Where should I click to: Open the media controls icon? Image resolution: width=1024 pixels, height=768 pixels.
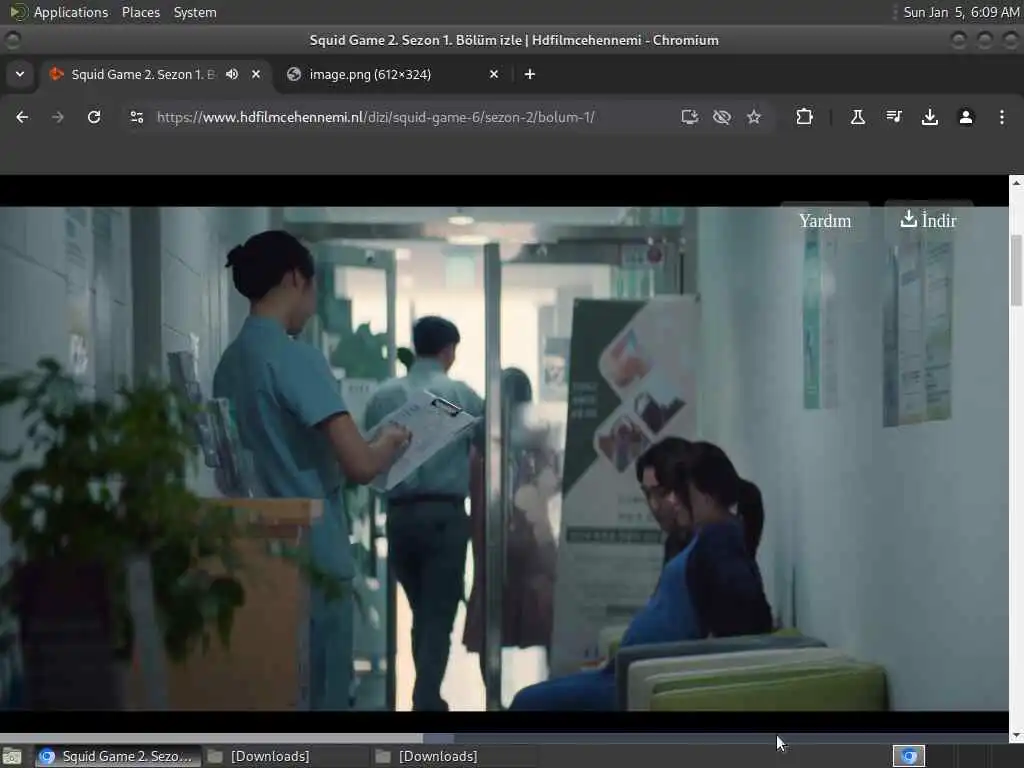(894, 117)
